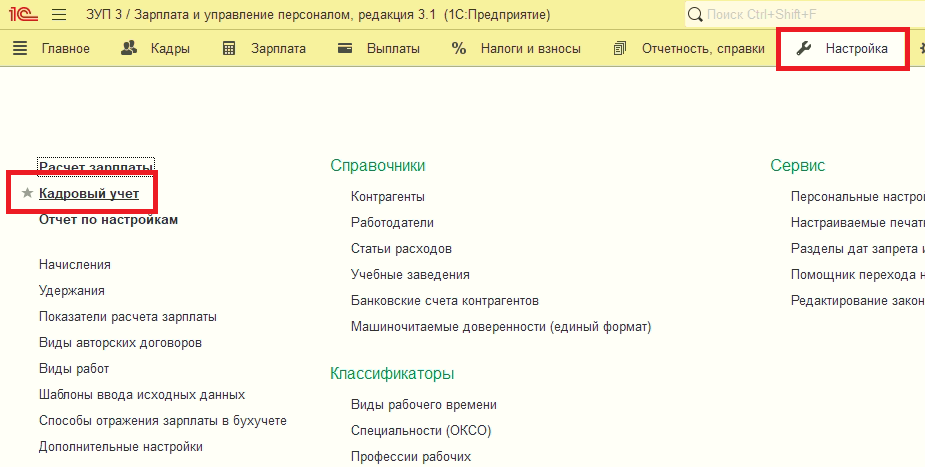Click the Сервис group heading

[798, 165]
